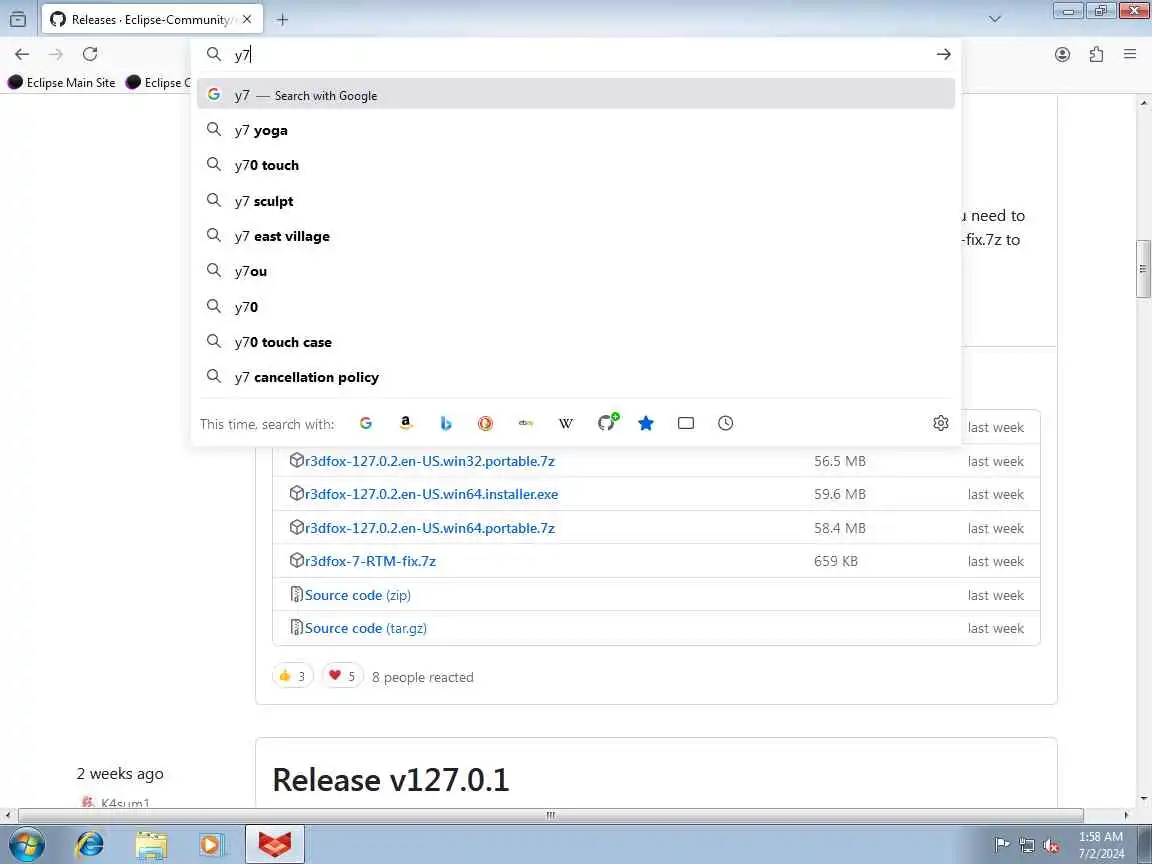Search this time with DuckDuckGo icon
The image size is (1152, 864).
pos(485,423)
